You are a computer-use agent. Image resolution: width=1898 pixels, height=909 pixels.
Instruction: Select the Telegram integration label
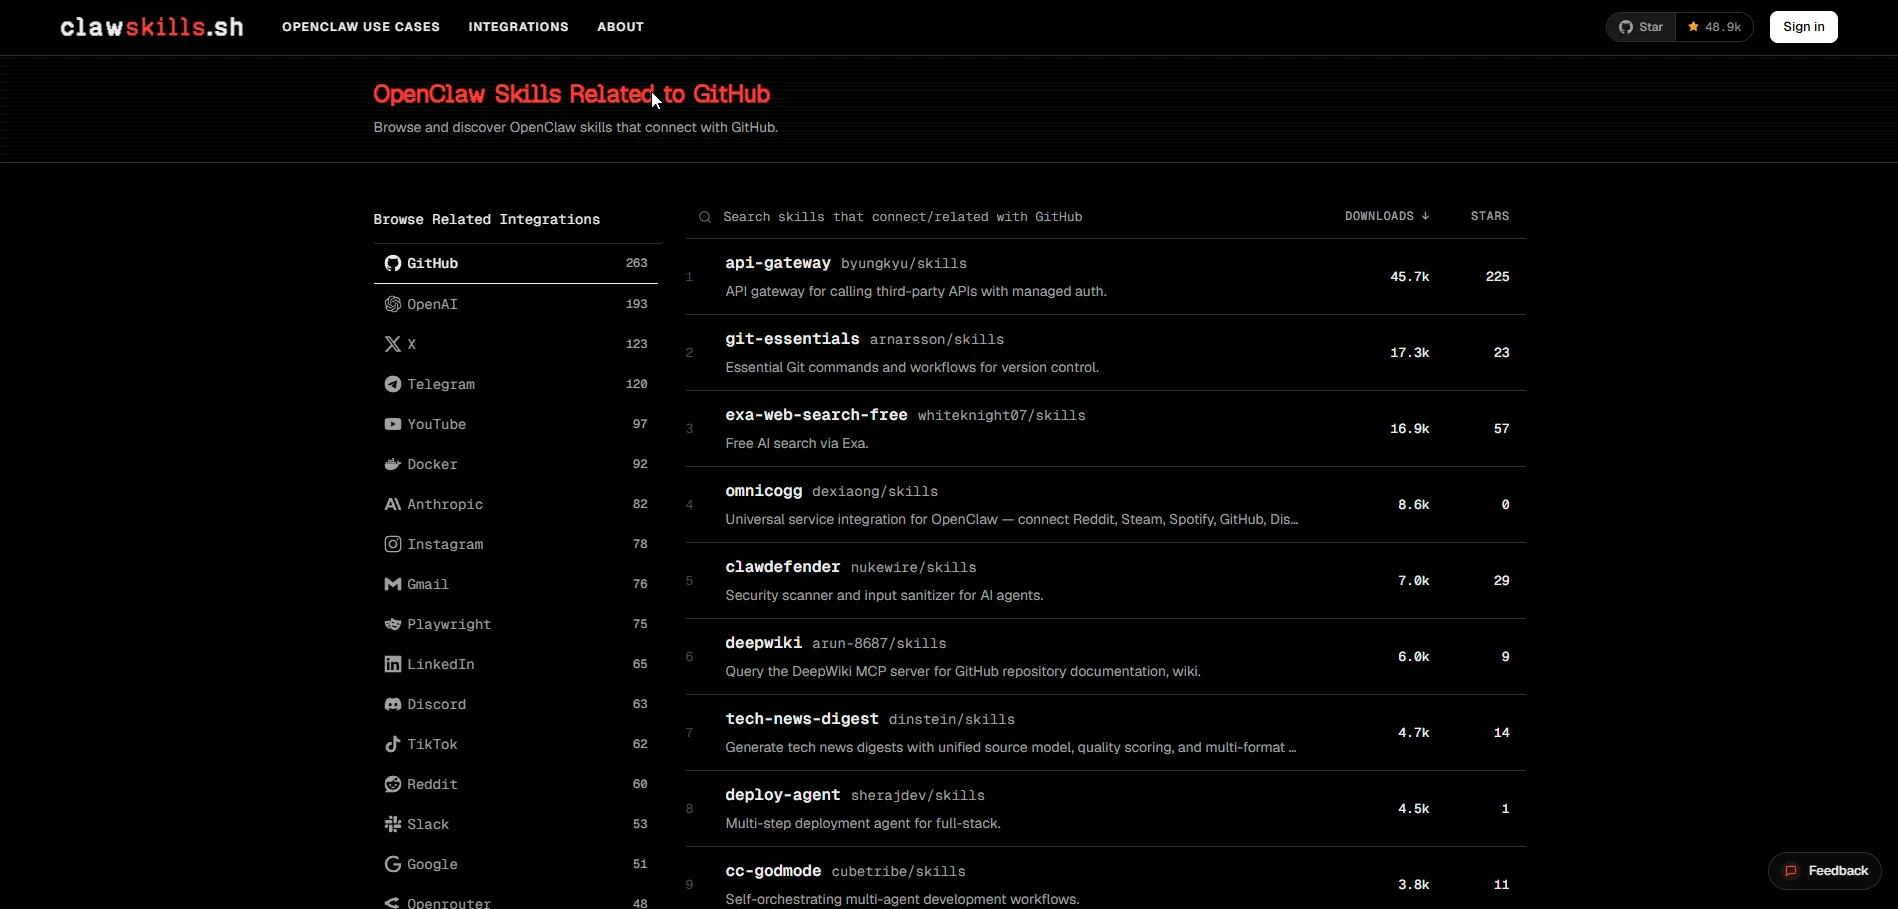click(441, 384)
